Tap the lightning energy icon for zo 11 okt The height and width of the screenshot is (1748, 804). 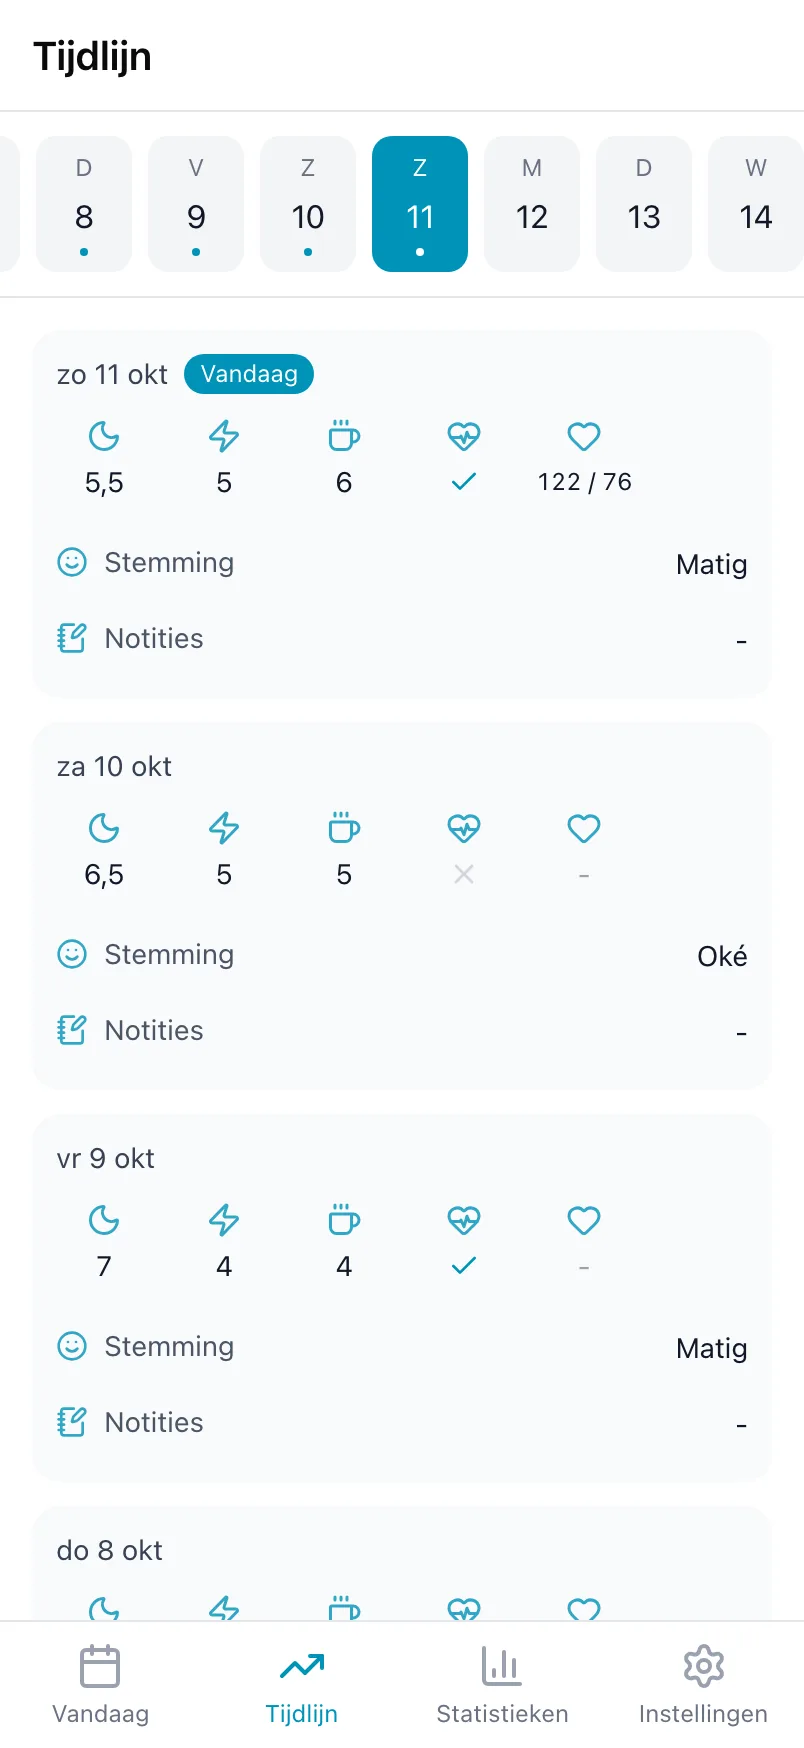pos(224,436)
